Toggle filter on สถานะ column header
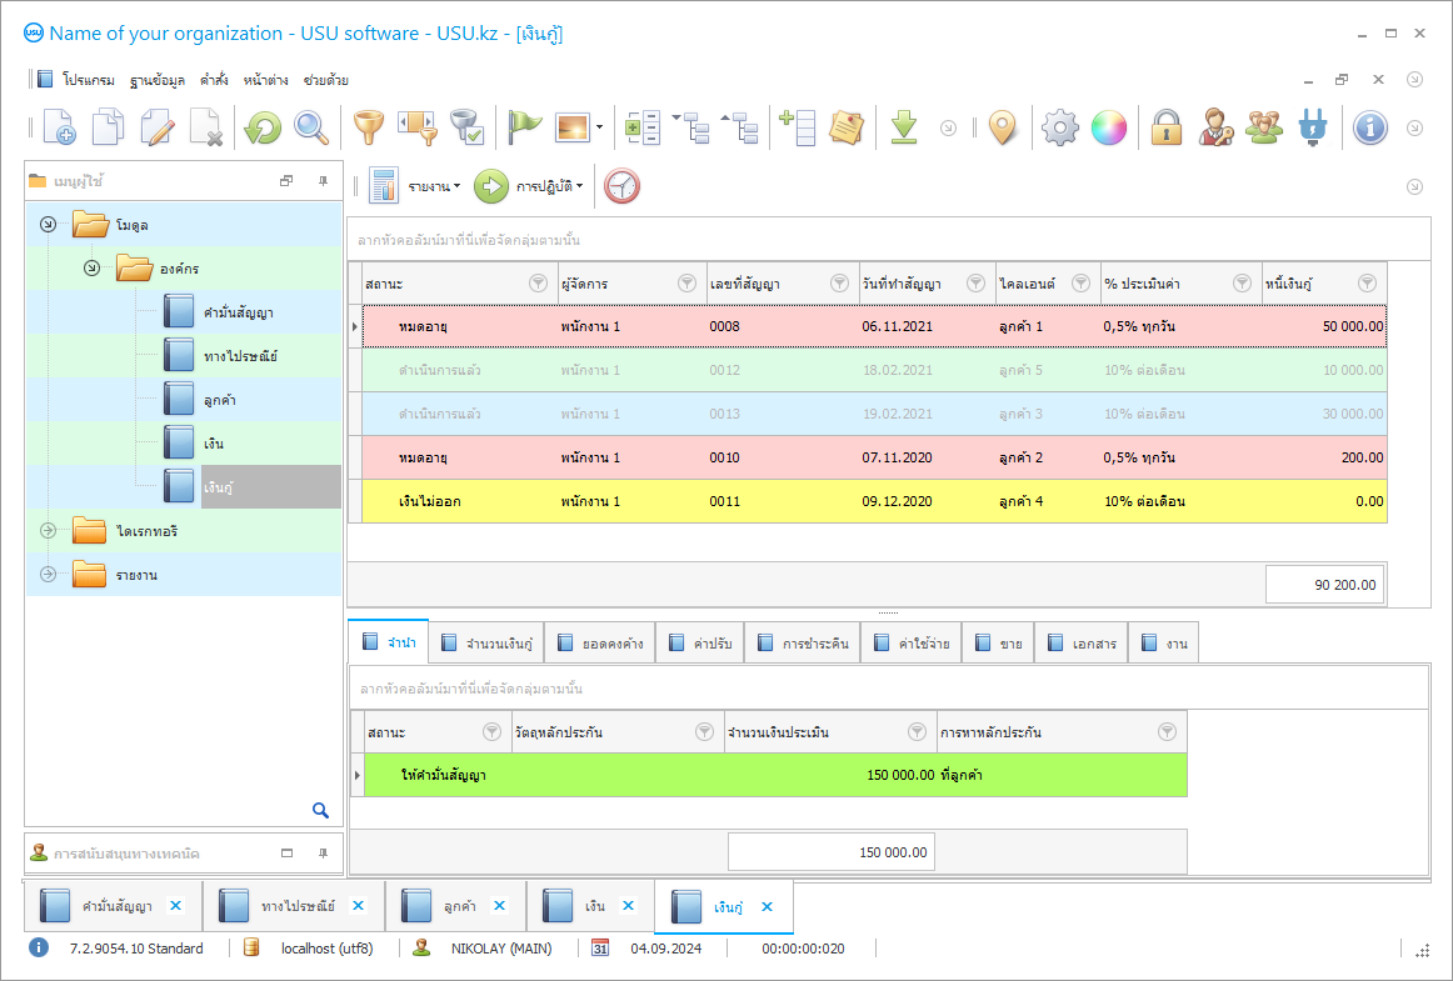 [x=538, y=284]
